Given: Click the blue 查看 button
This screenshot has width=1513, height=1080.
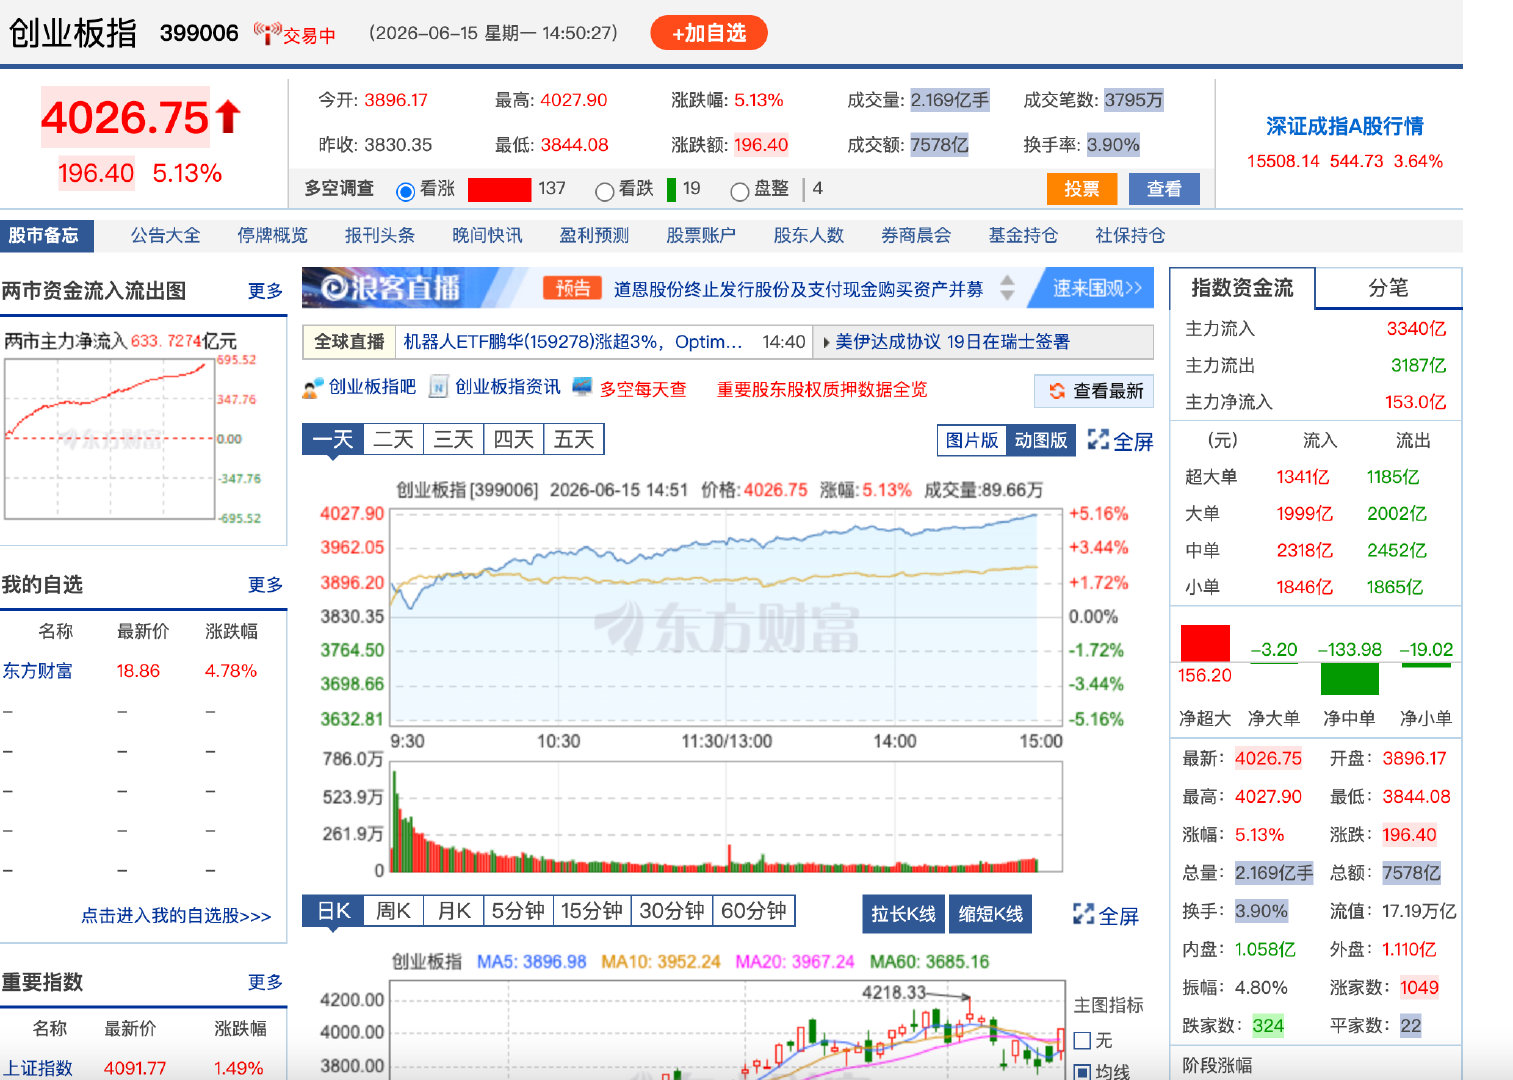Looking at the screenshot, I should tap(1164, 189).
